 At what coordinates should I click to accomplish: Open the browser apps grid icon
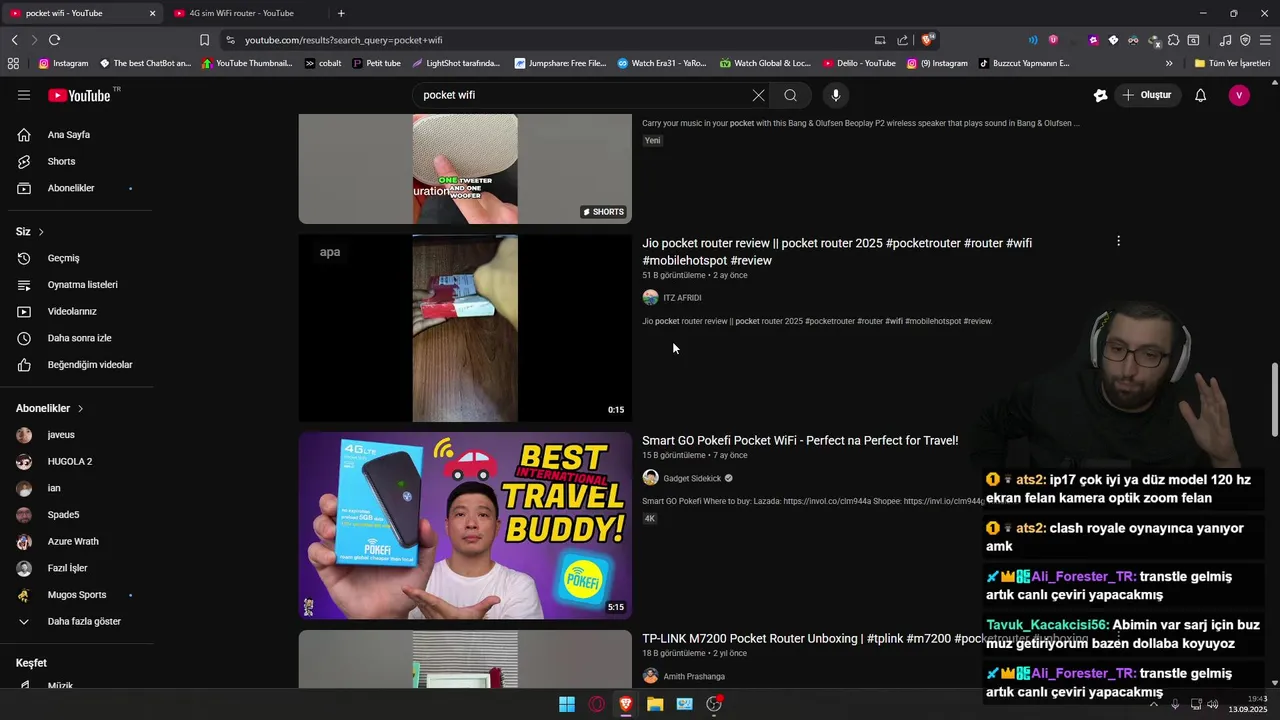13,63
